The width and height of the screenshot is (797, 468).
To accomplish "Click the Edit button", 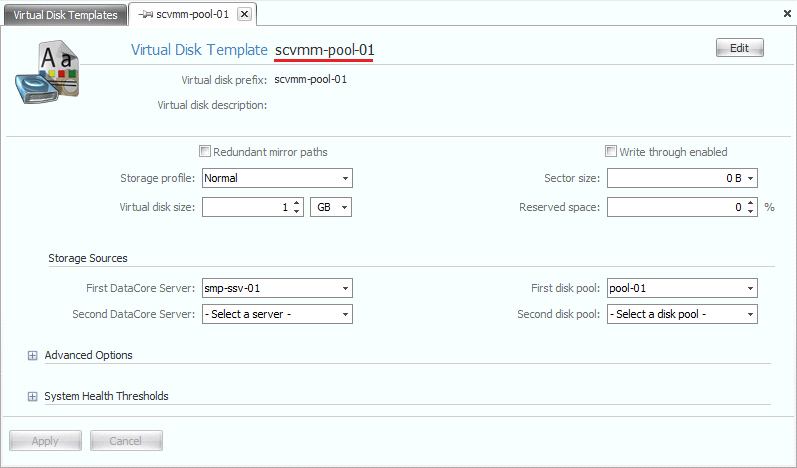I will point(739,48).
